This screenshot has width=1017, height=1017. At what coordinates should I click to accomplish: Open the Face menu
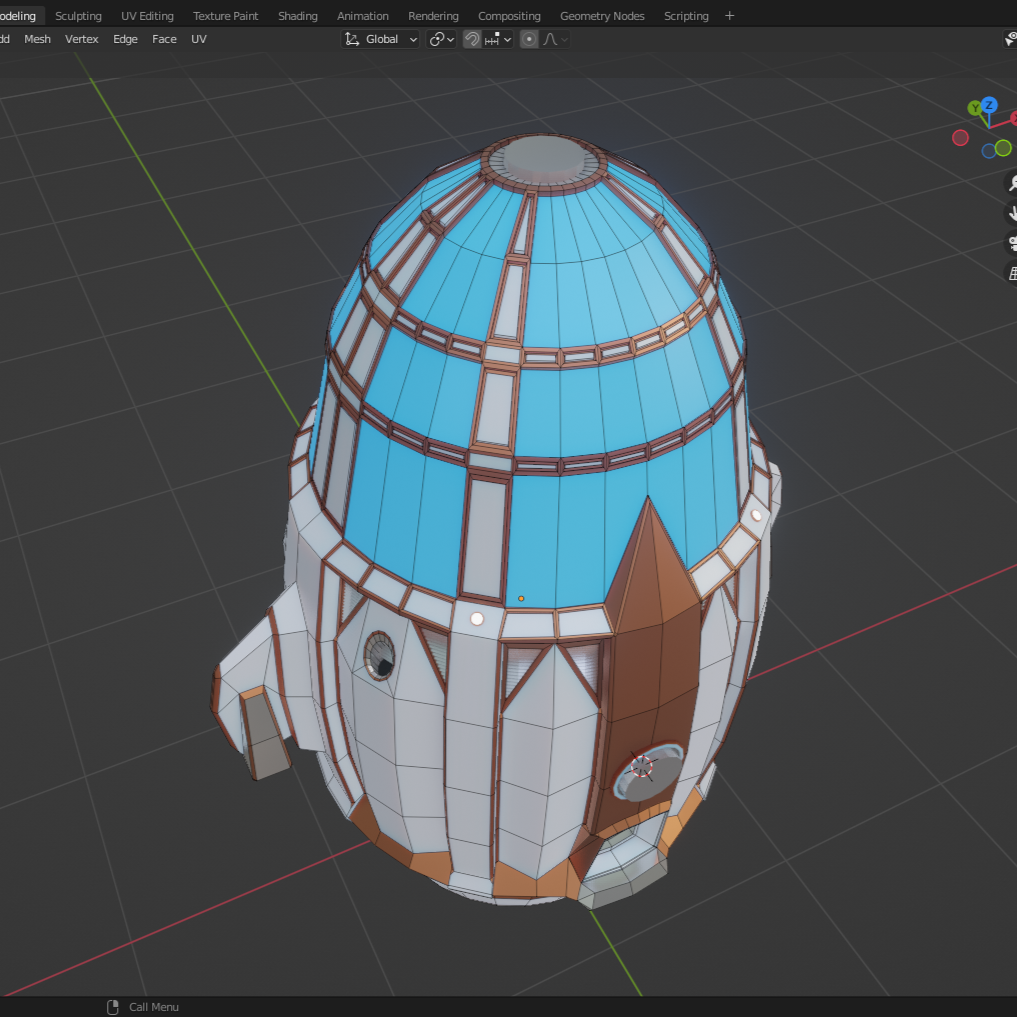coord(164,39)
